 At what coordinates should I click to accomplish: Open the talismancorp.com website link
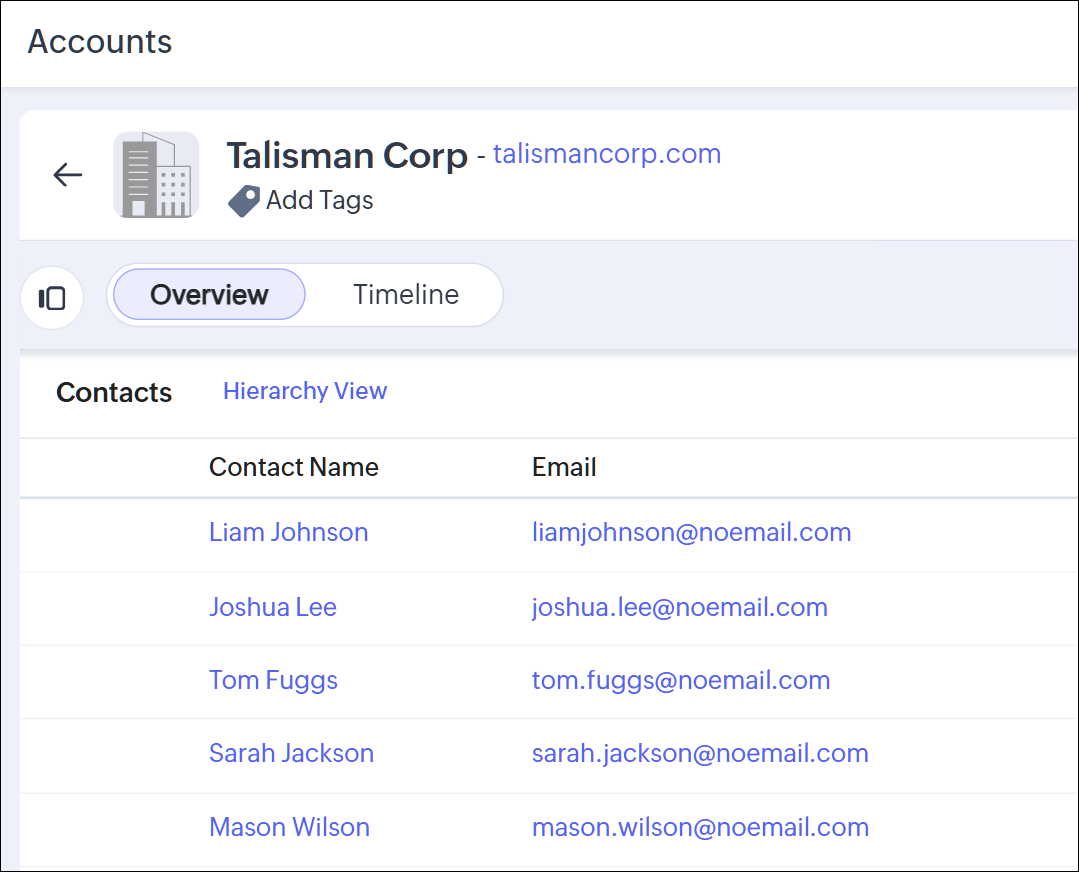click(607, 154)
